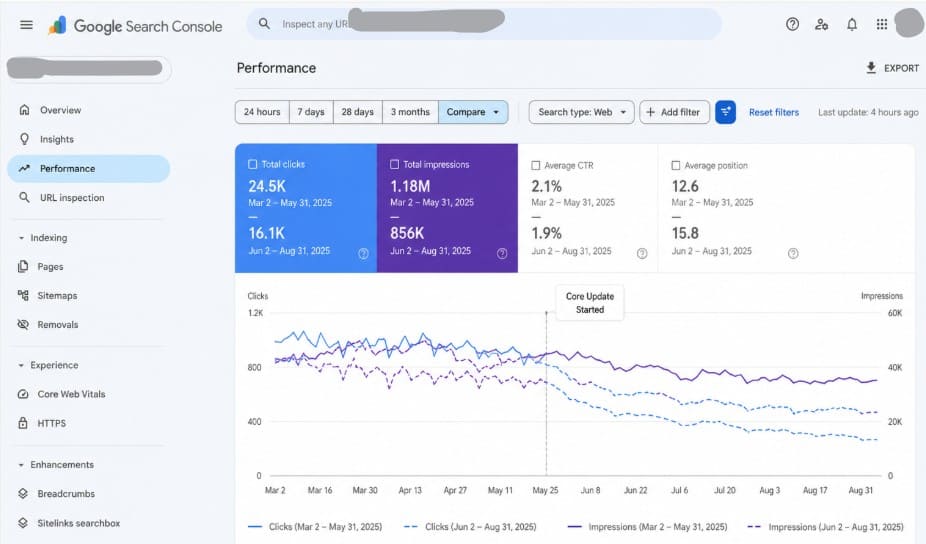The height and width of the screenshot is (544, 926).
Task: Click help icon on Average position card
Action: pyautogui.click(x=793, y=253)
